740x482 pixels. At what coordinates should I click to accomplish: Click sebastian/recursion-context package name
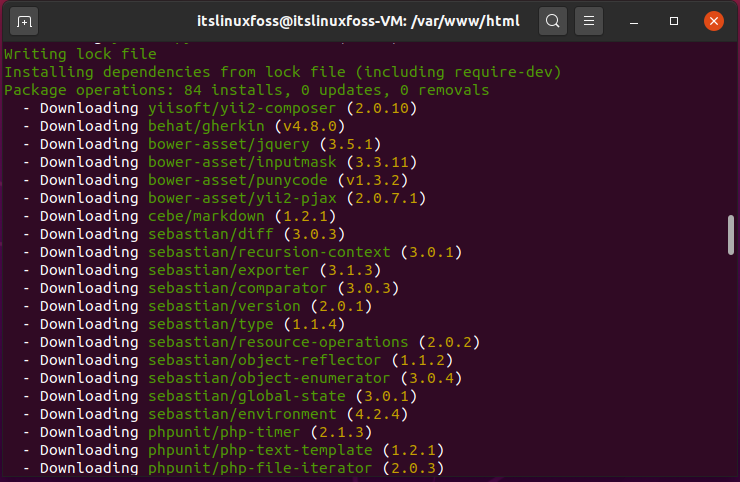click(269, 252)
